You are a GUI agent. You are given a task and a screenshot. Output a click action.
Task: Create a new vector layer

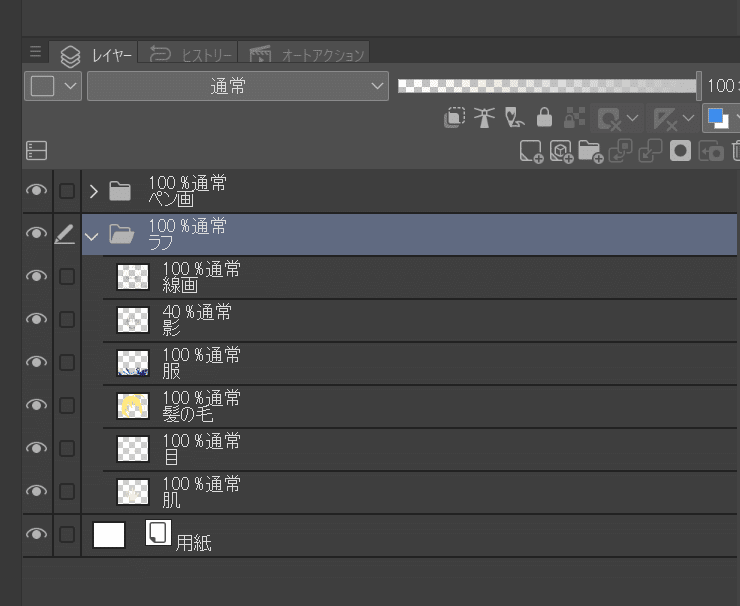[561, 152]
